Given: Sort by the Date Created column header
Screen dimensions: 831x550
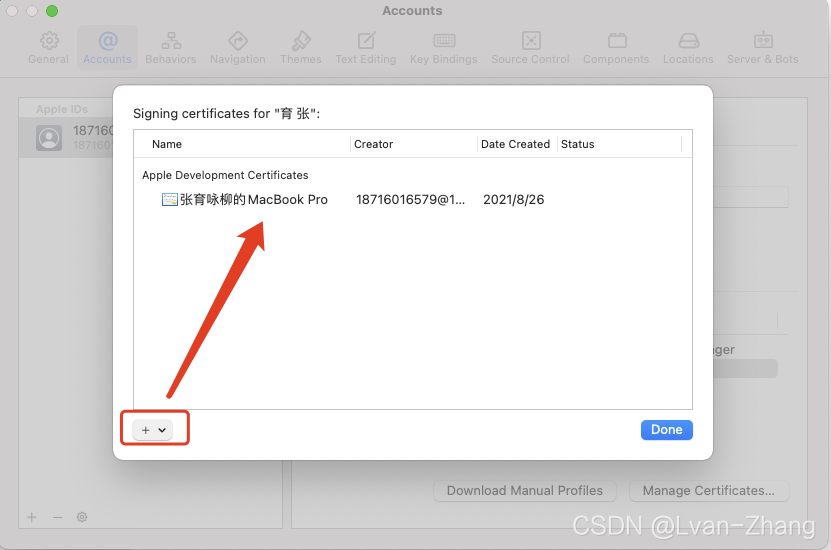Looking at the screenshot, I should pos(515,144).
